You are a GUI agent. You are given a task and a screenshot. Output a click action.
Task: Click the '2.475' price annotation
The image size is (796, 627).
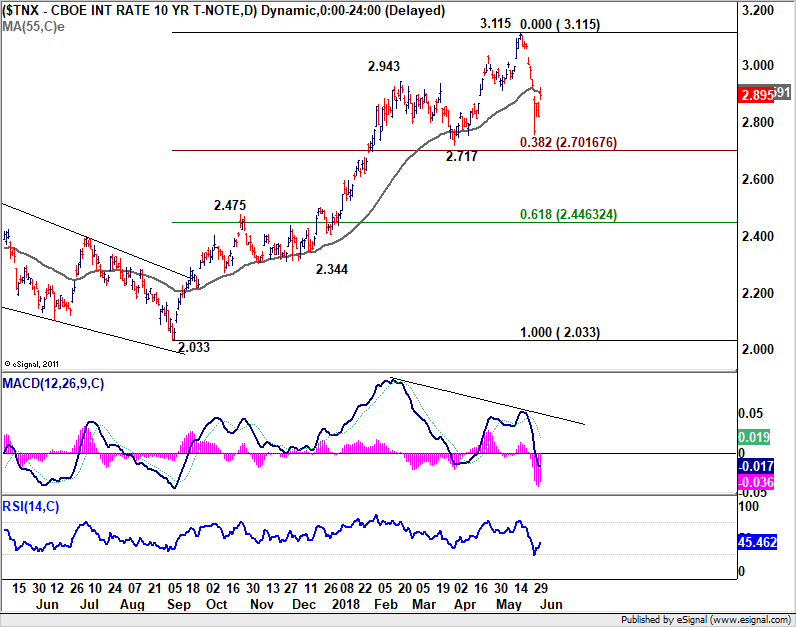[229, 205]
